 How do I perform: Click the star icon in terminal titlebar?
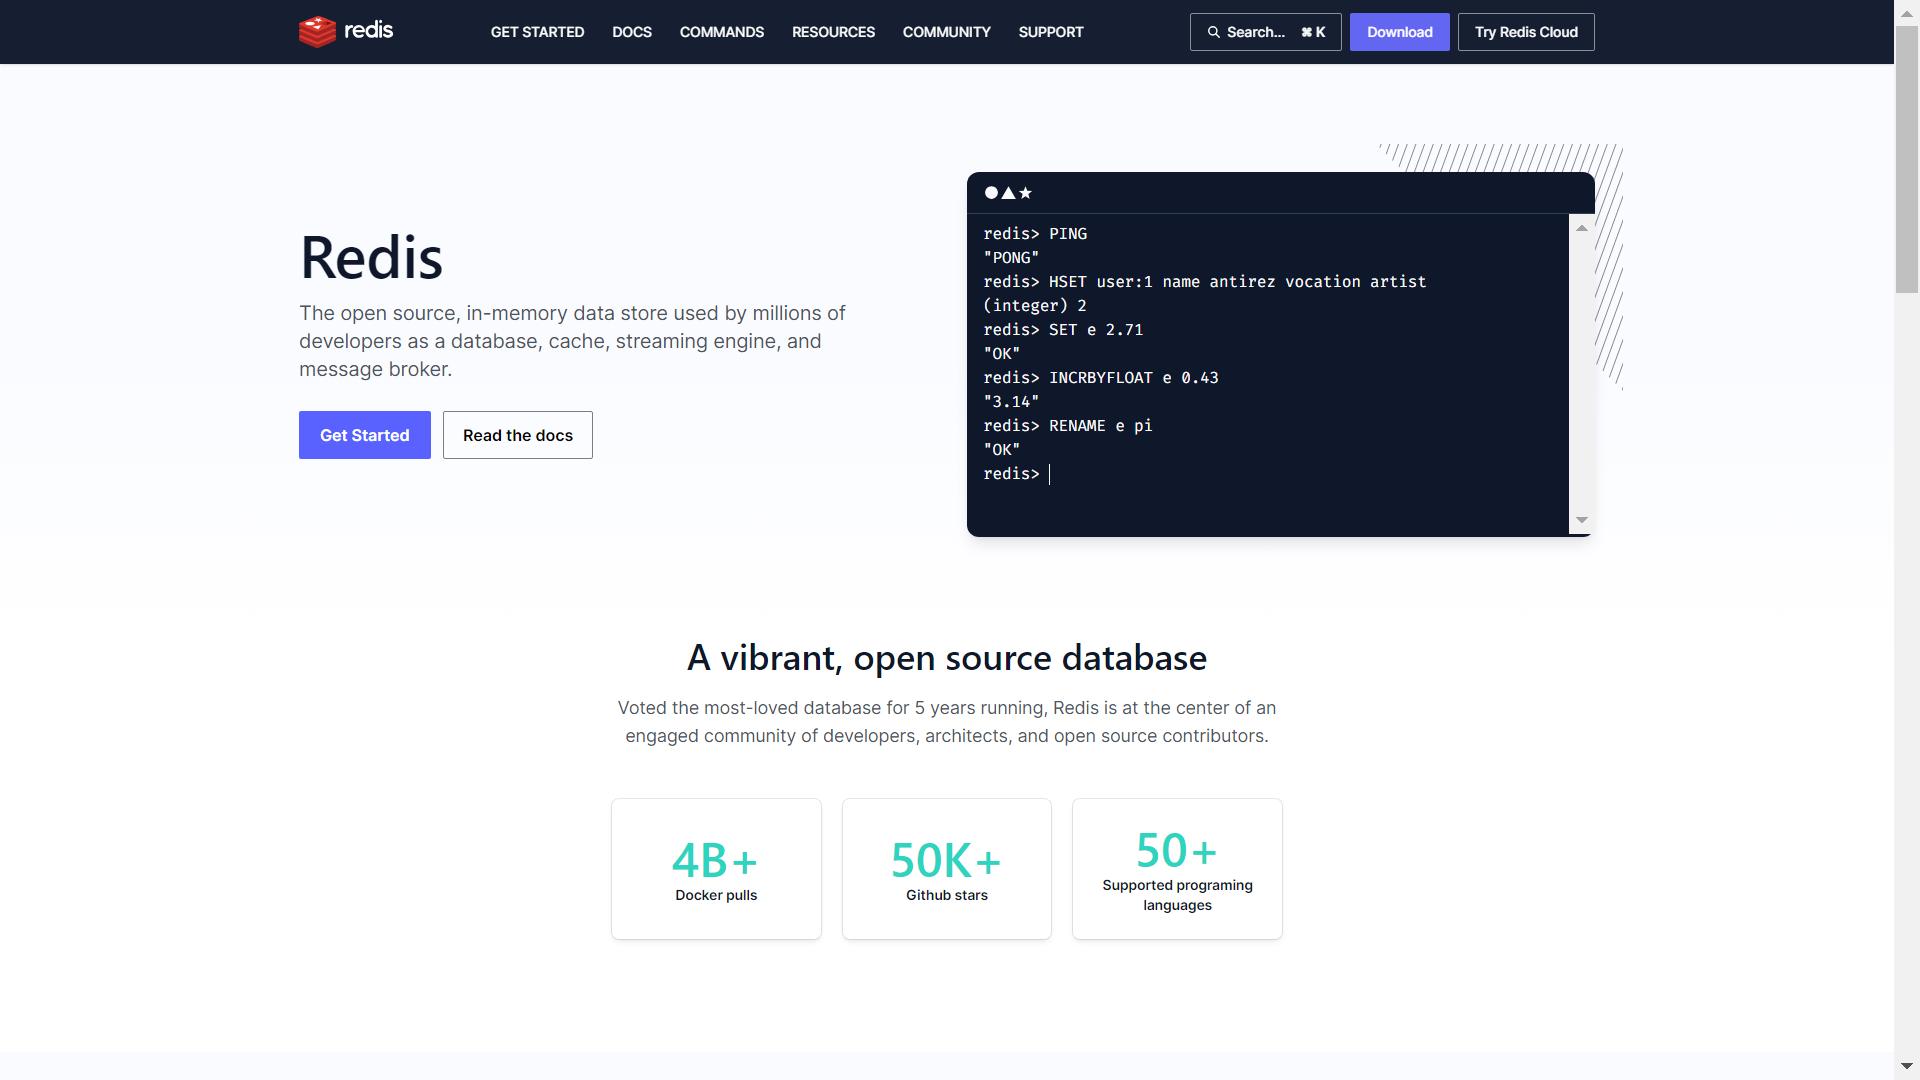click(1025, 193)
